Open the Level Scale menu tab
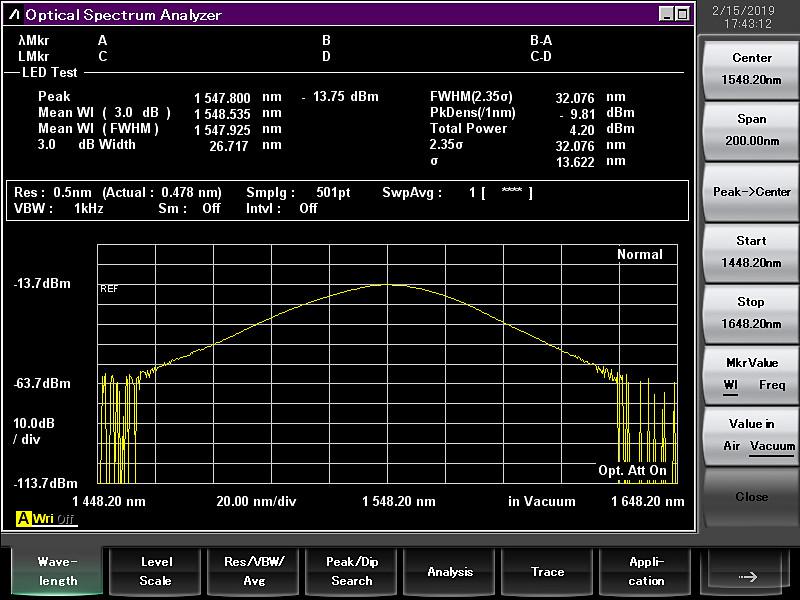Image resolution: width=800 pixels, height=600 pixels. click(156, 571)
